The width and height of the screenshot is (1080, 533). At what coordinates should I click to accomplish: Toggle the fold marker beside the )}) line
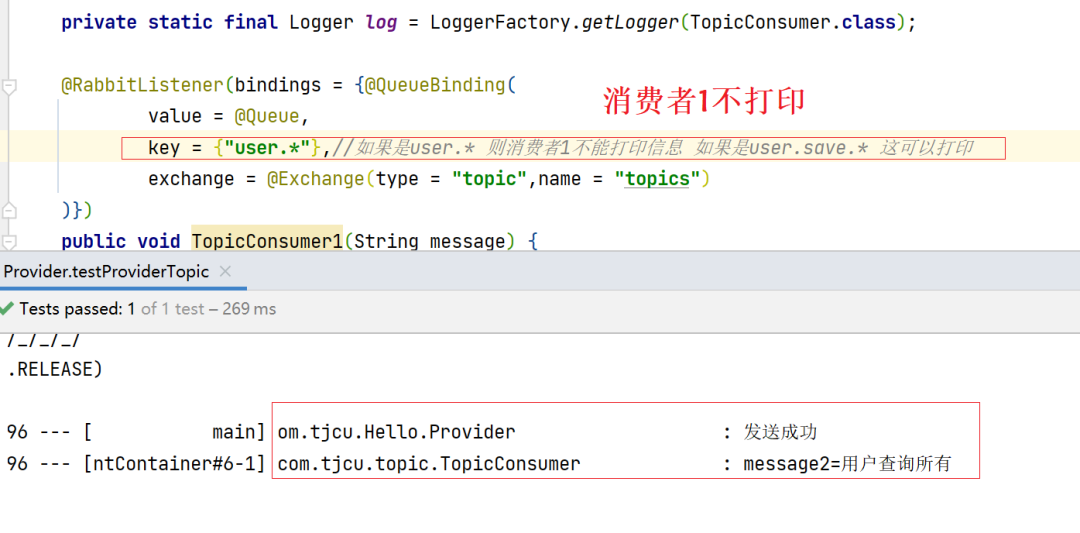pos(9,209)
